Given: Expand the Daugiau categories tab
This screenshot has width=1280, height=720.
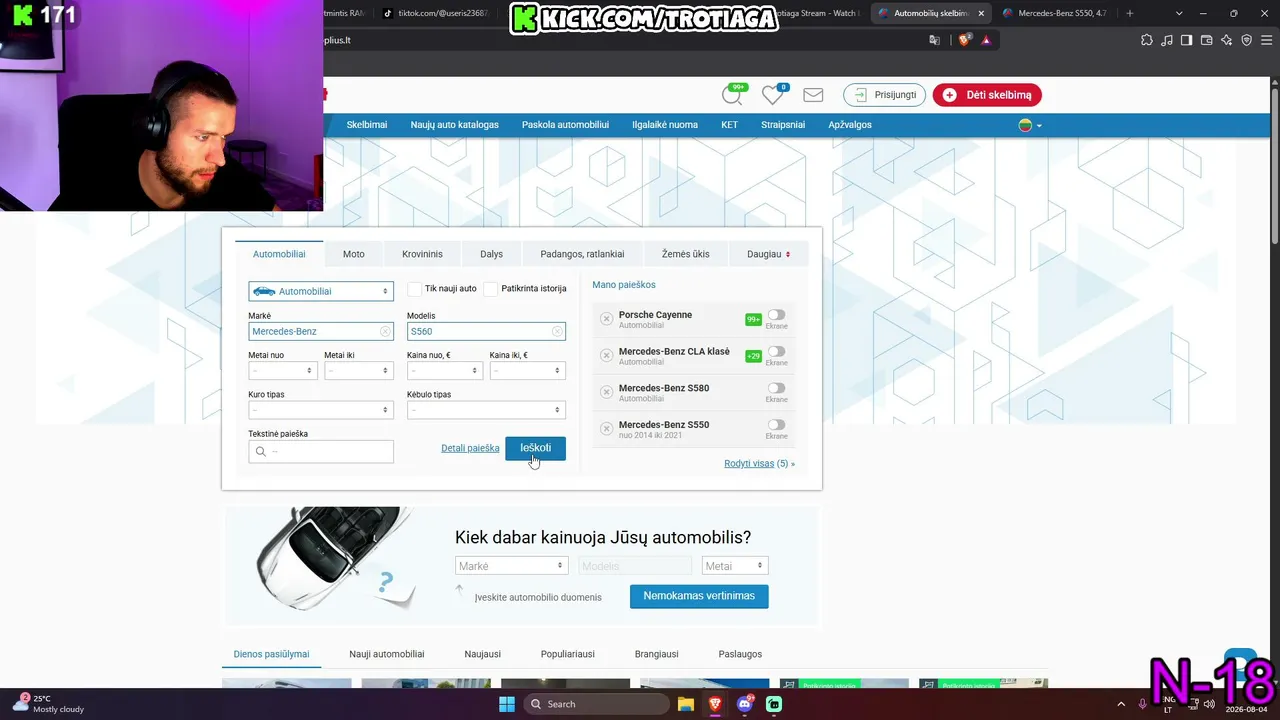Looking at the screenshot, I should click(769, 254).
